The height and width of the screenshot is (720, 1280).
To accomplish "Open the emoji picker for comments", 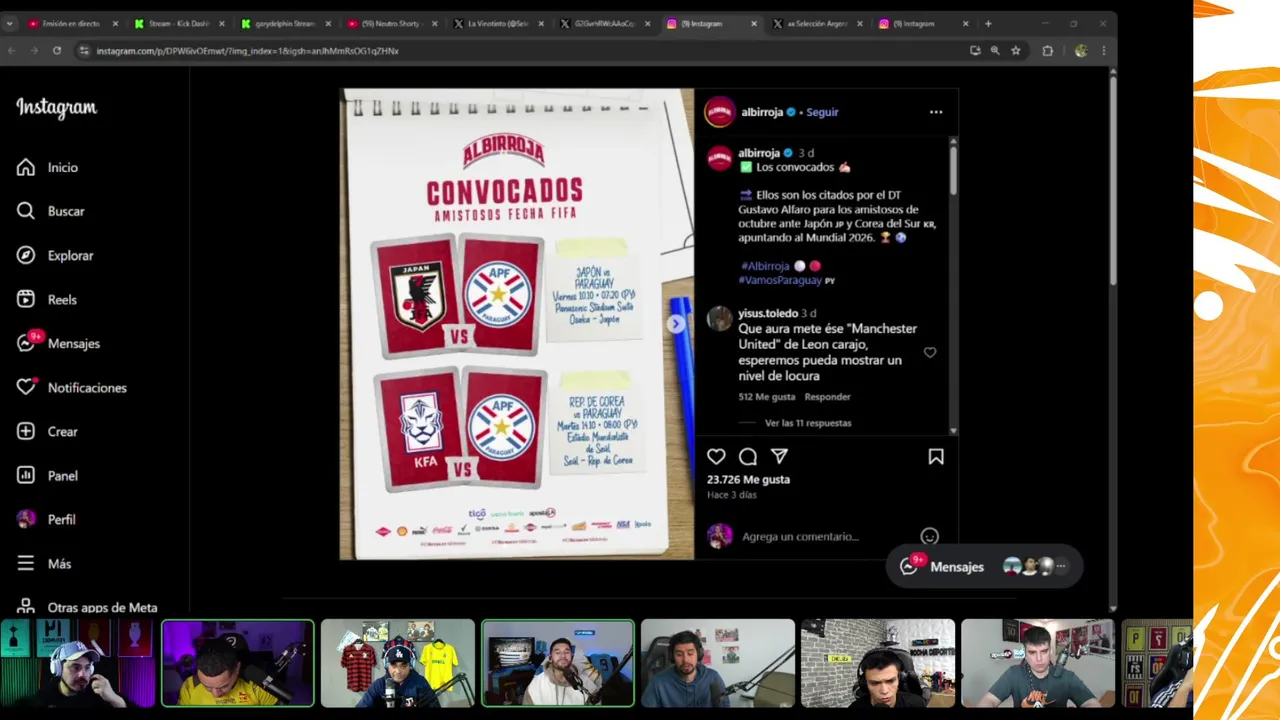I will coord(929,537).
